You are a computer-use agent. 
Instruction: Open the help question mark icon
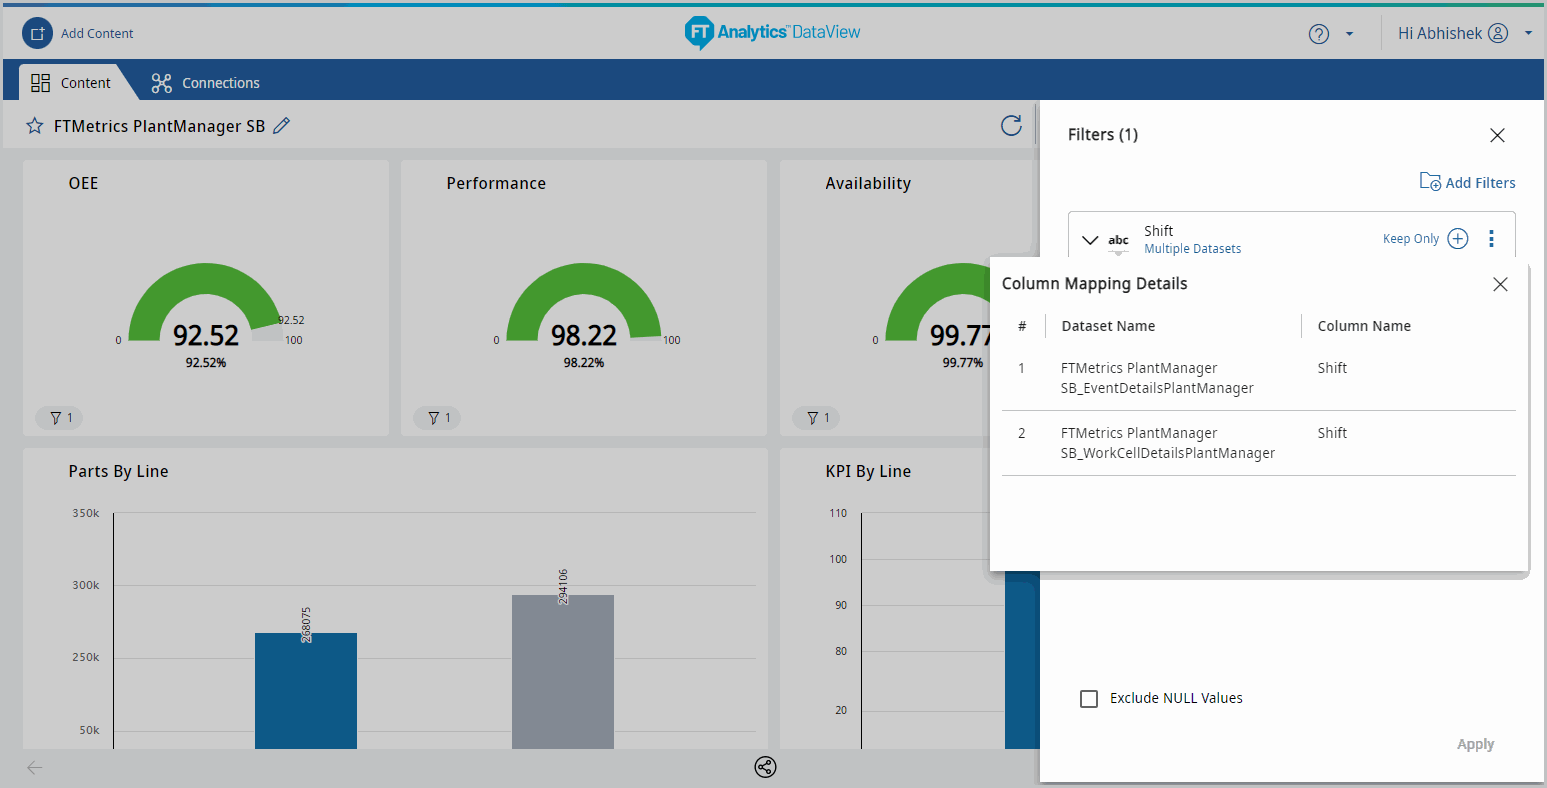[x=1318, y=34]
